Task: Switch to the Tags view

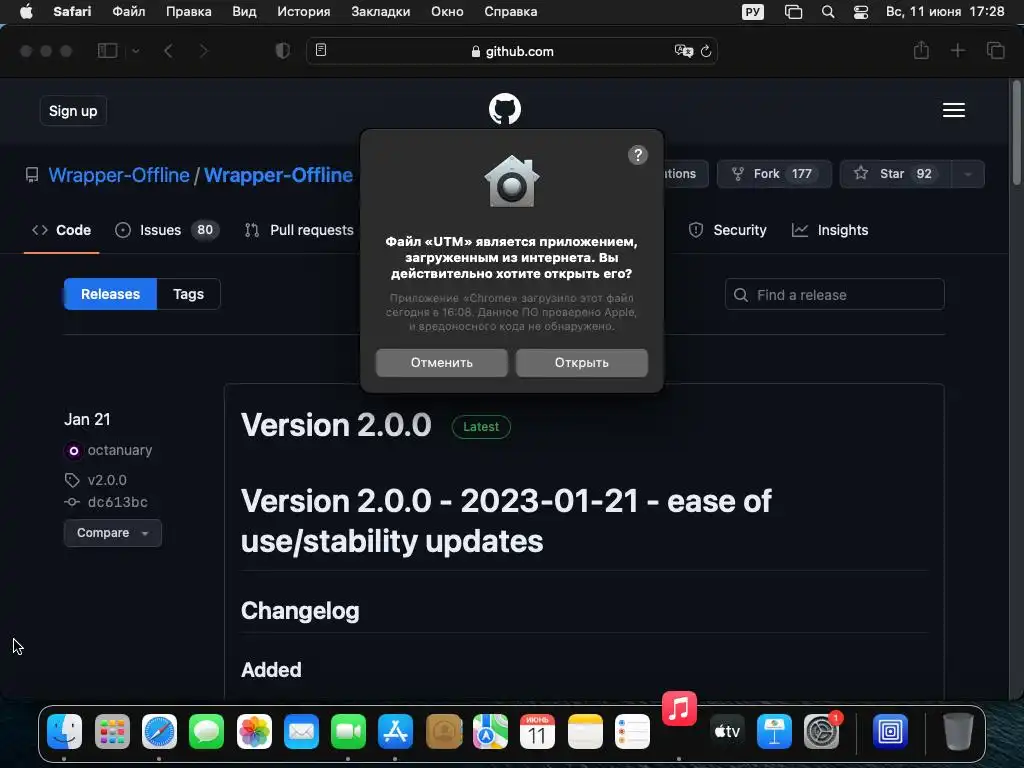Action: (188, 294)
